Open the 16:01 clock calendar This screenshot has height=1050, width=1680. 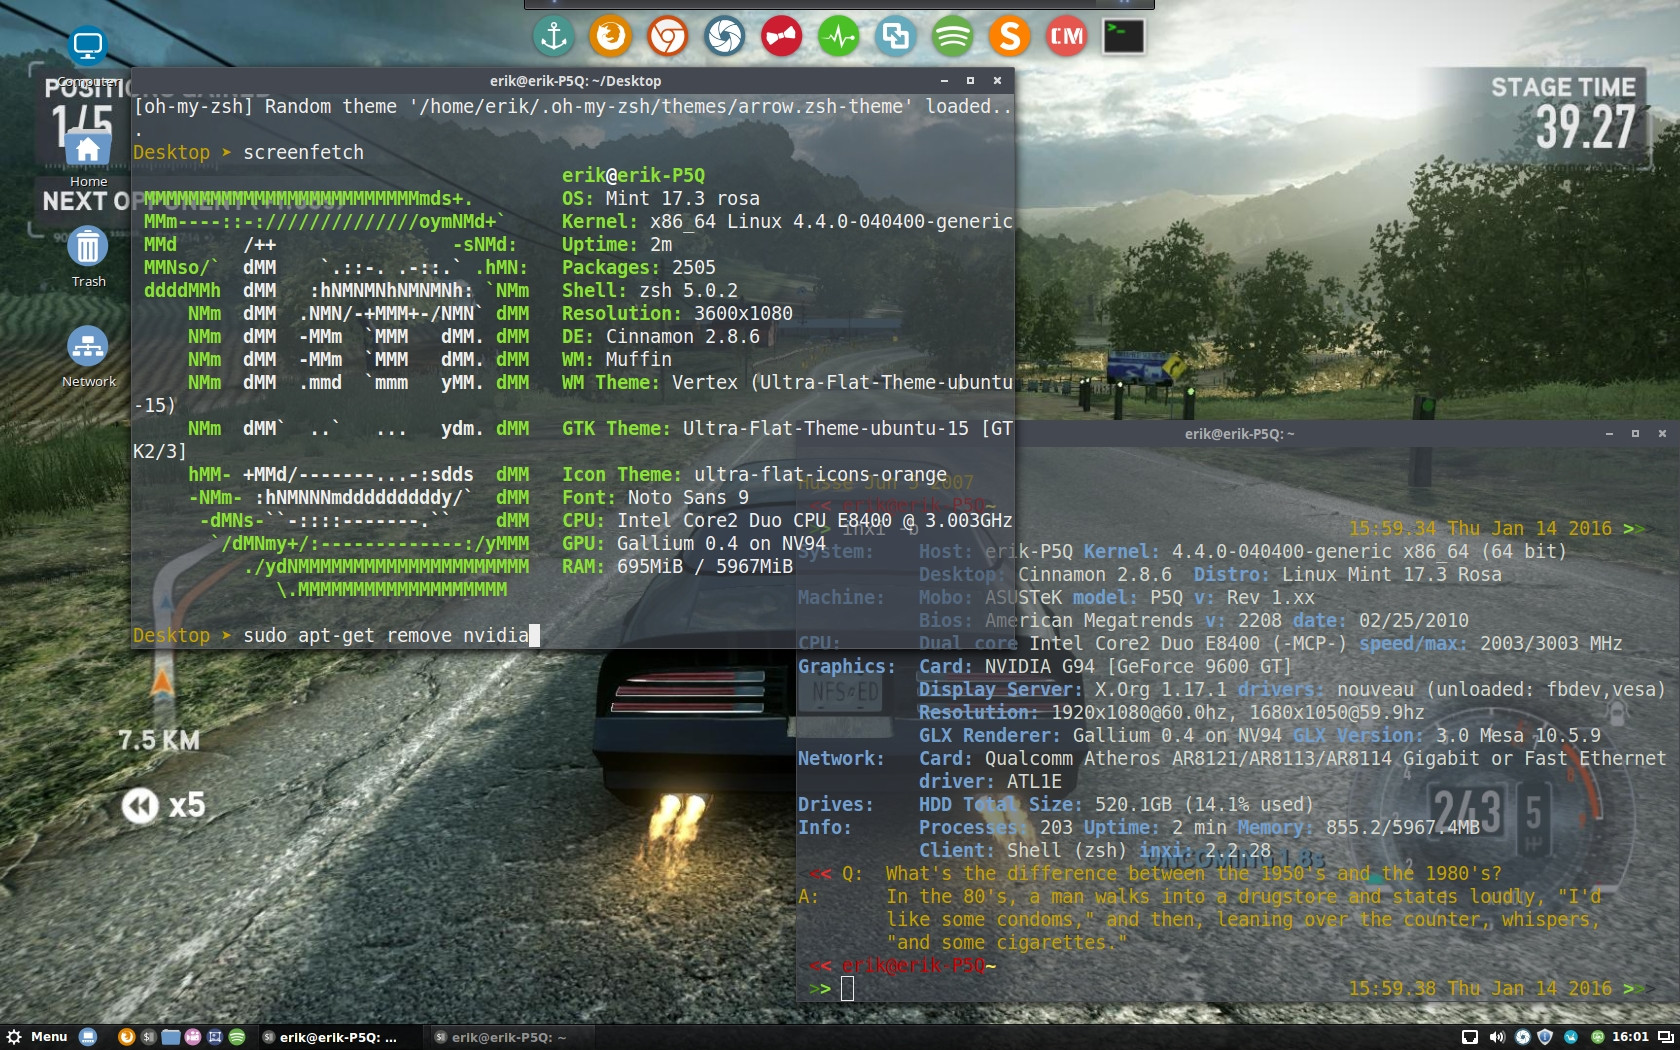pyautogui.click(x=1630, y=1037)
